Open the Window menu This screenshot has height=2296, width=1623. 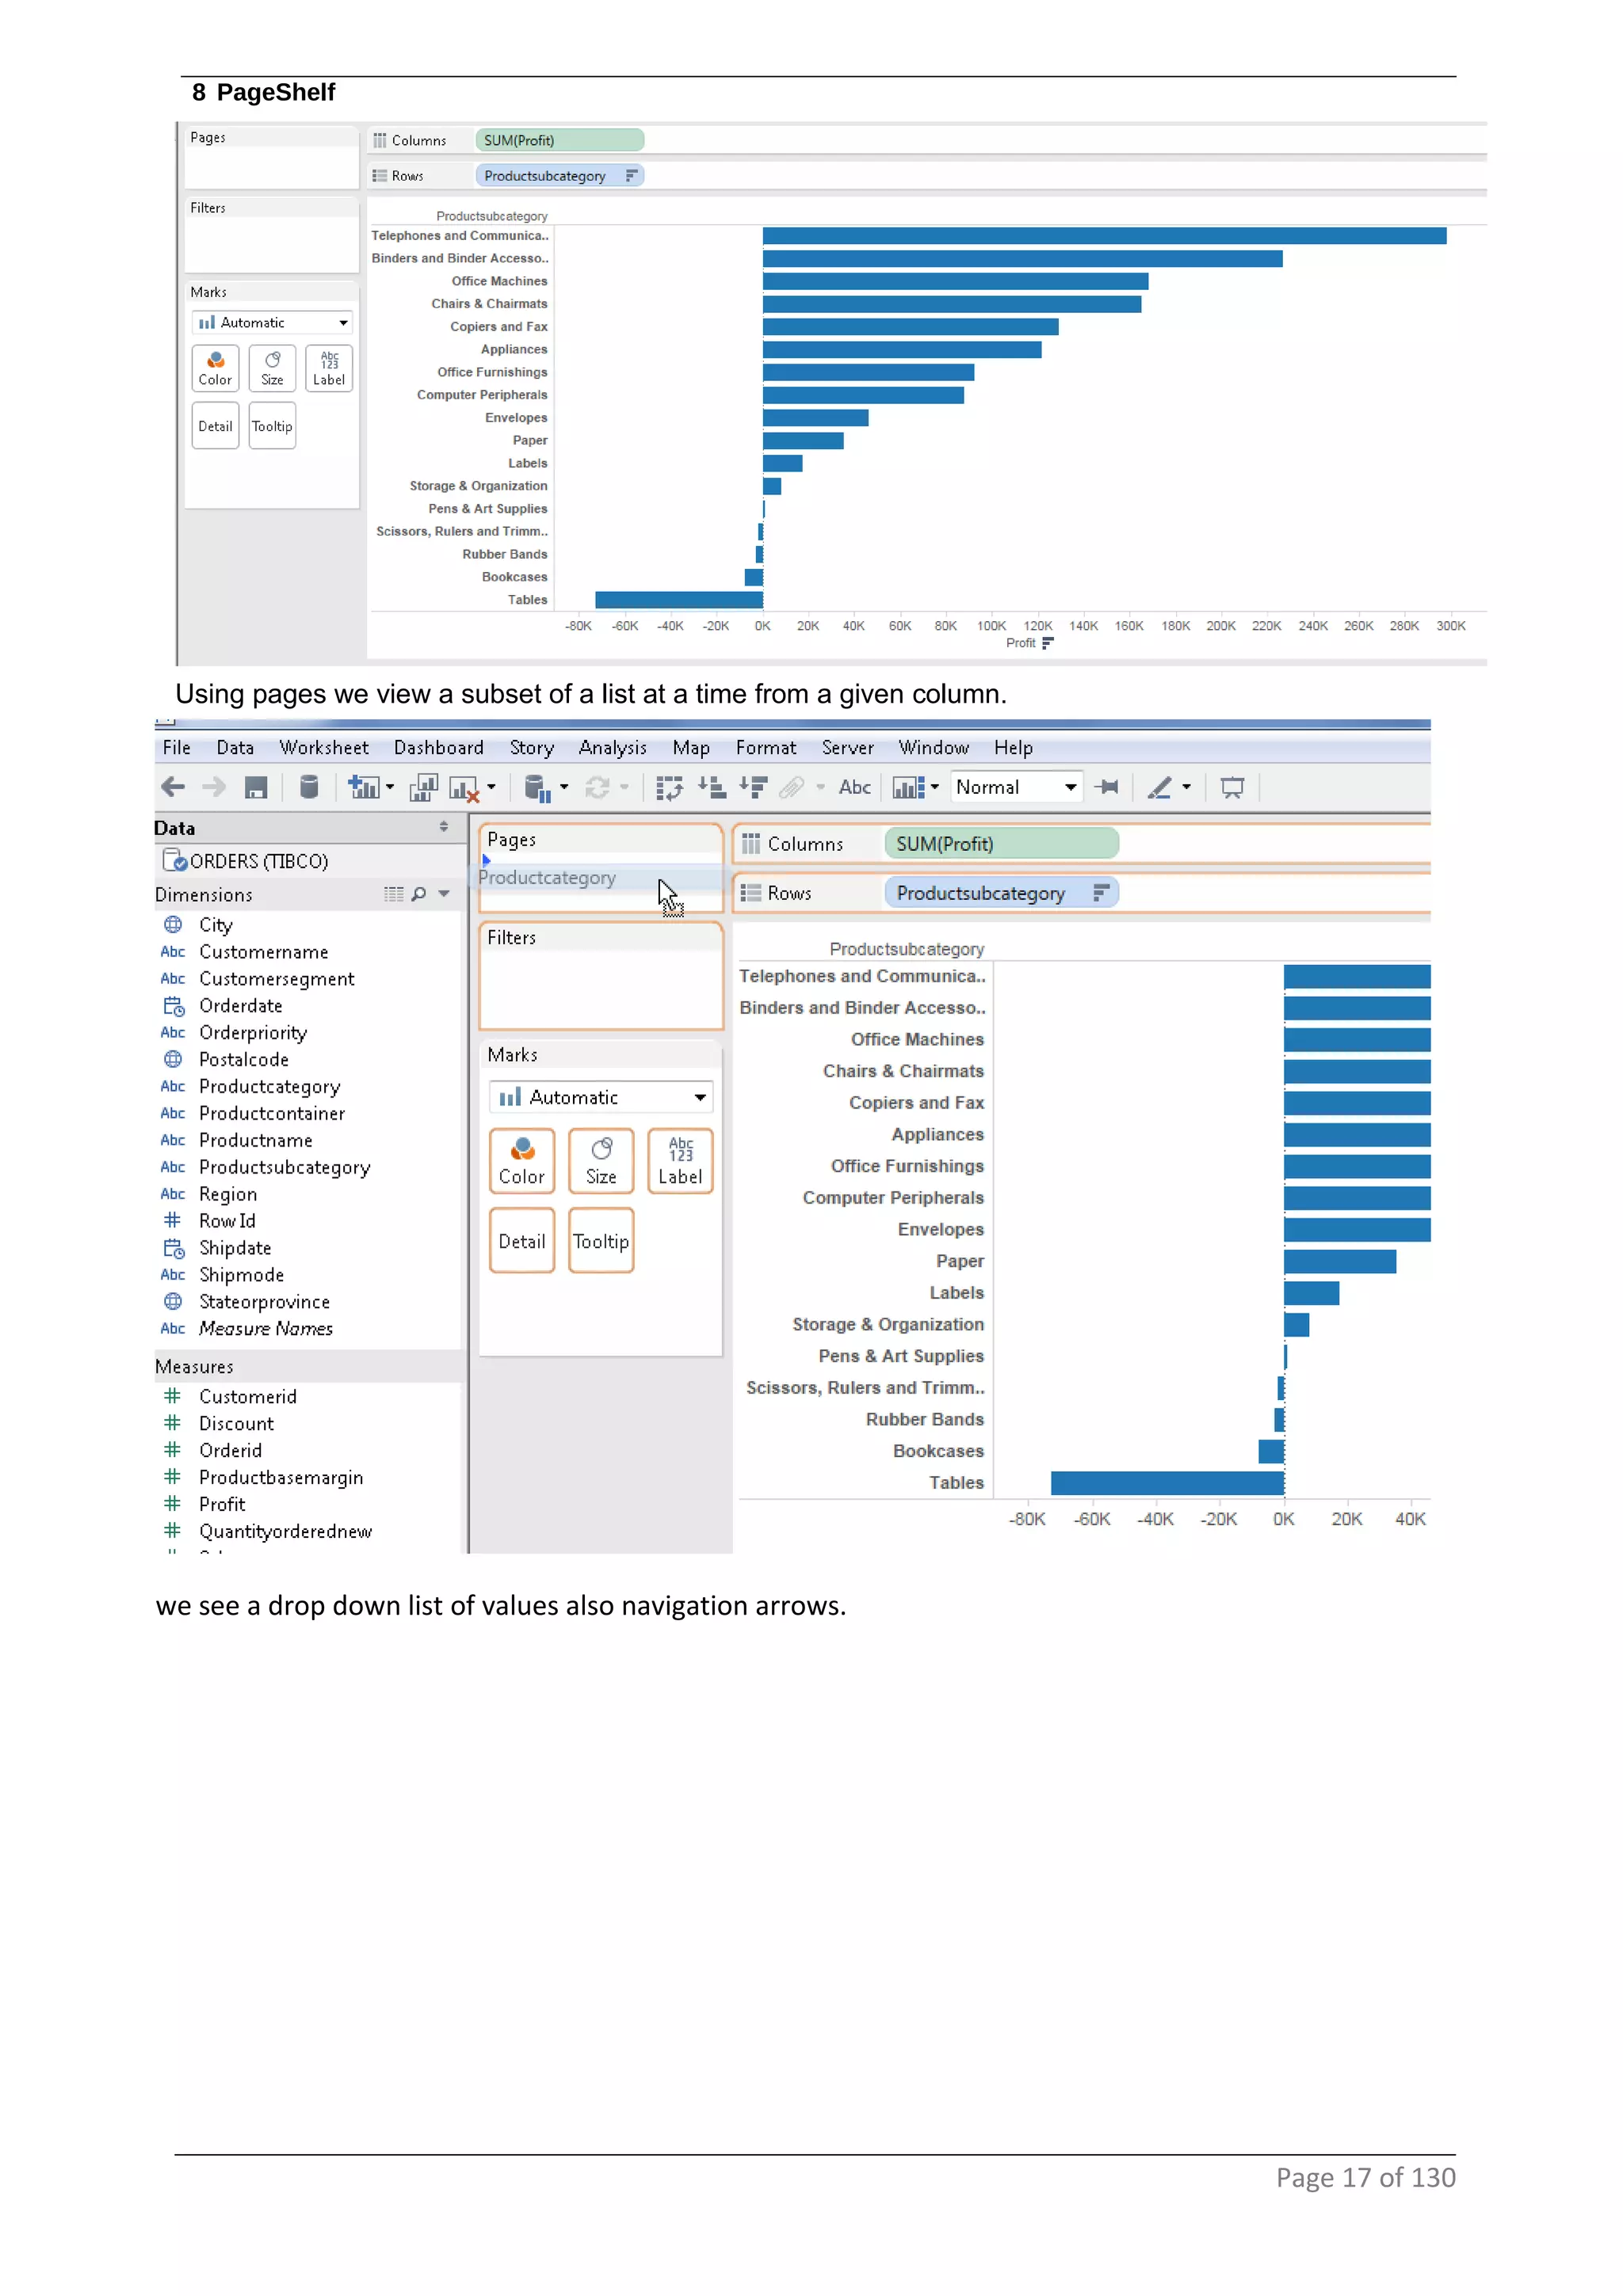(934, 748)
